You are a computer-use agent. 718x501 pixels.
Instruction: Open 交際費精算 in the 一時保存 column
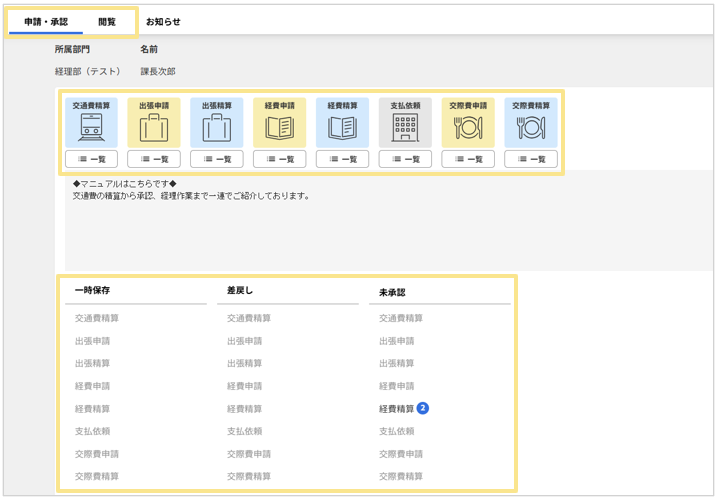click(96, 477)
